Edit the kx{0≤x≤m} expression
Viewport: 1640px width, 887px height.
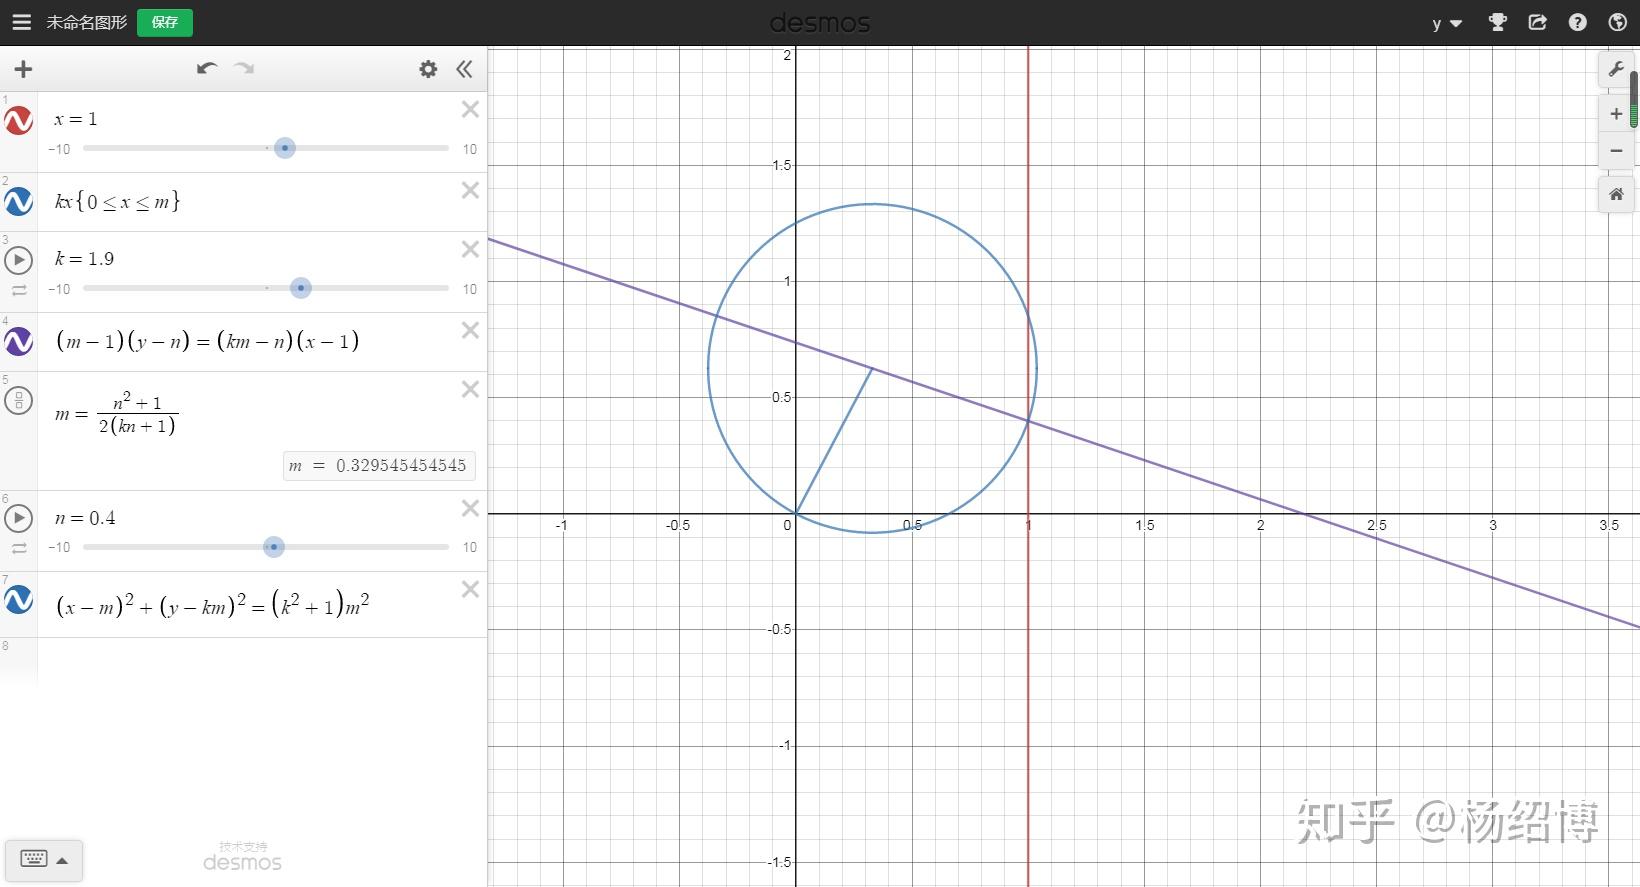pyautogui.click(x=117, y=201)
